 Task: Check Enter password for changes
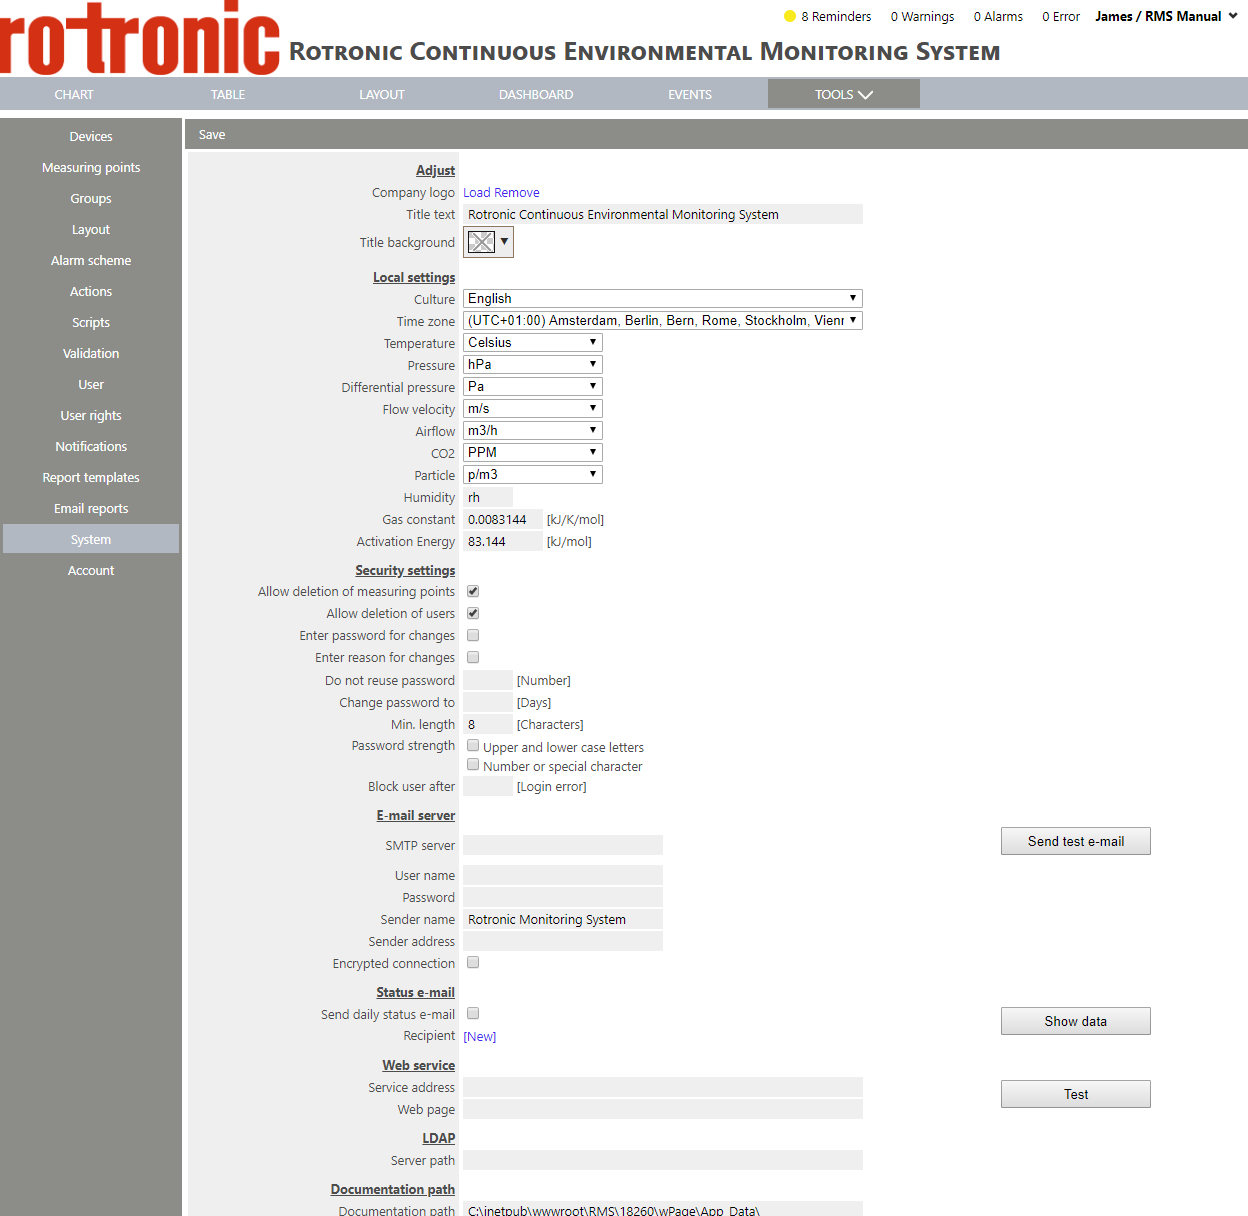click(473, 635)
